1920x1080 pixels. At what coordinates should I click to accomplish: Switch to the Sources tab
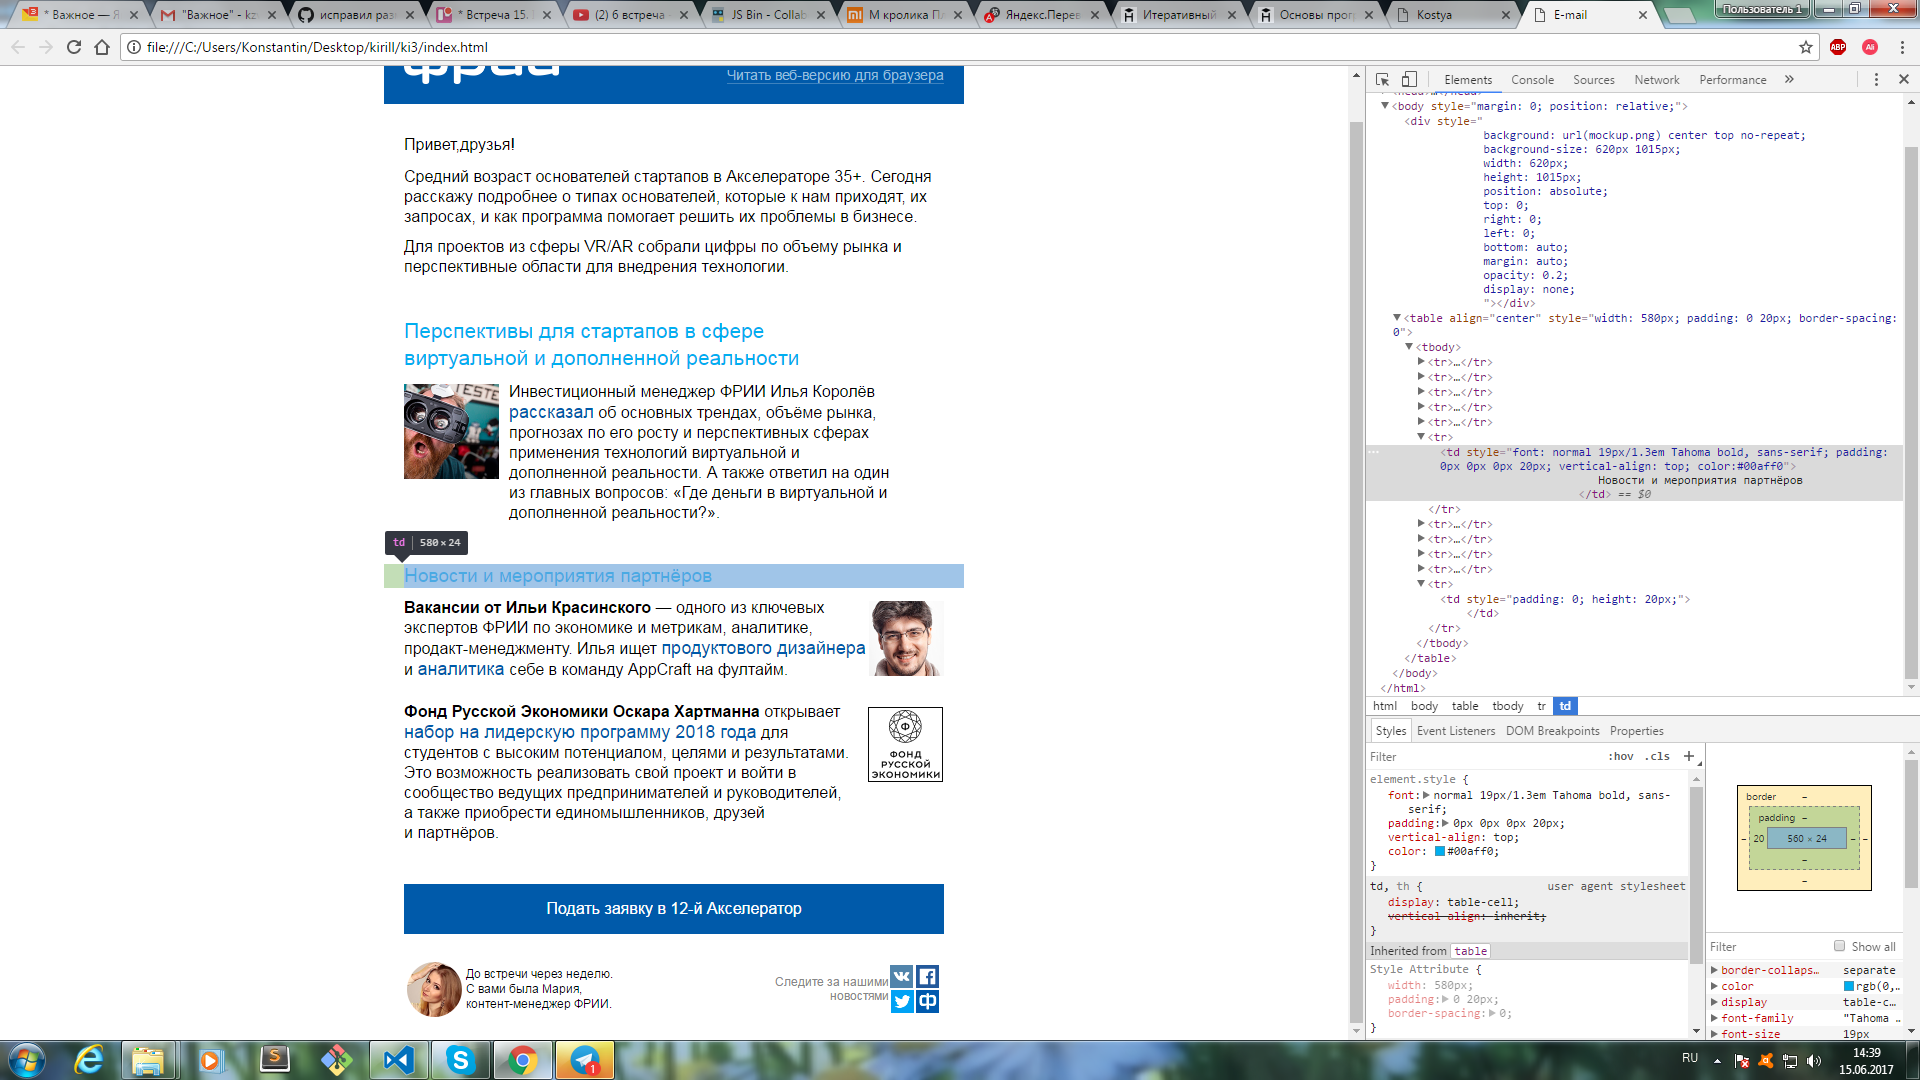(x=1593, y=80)
